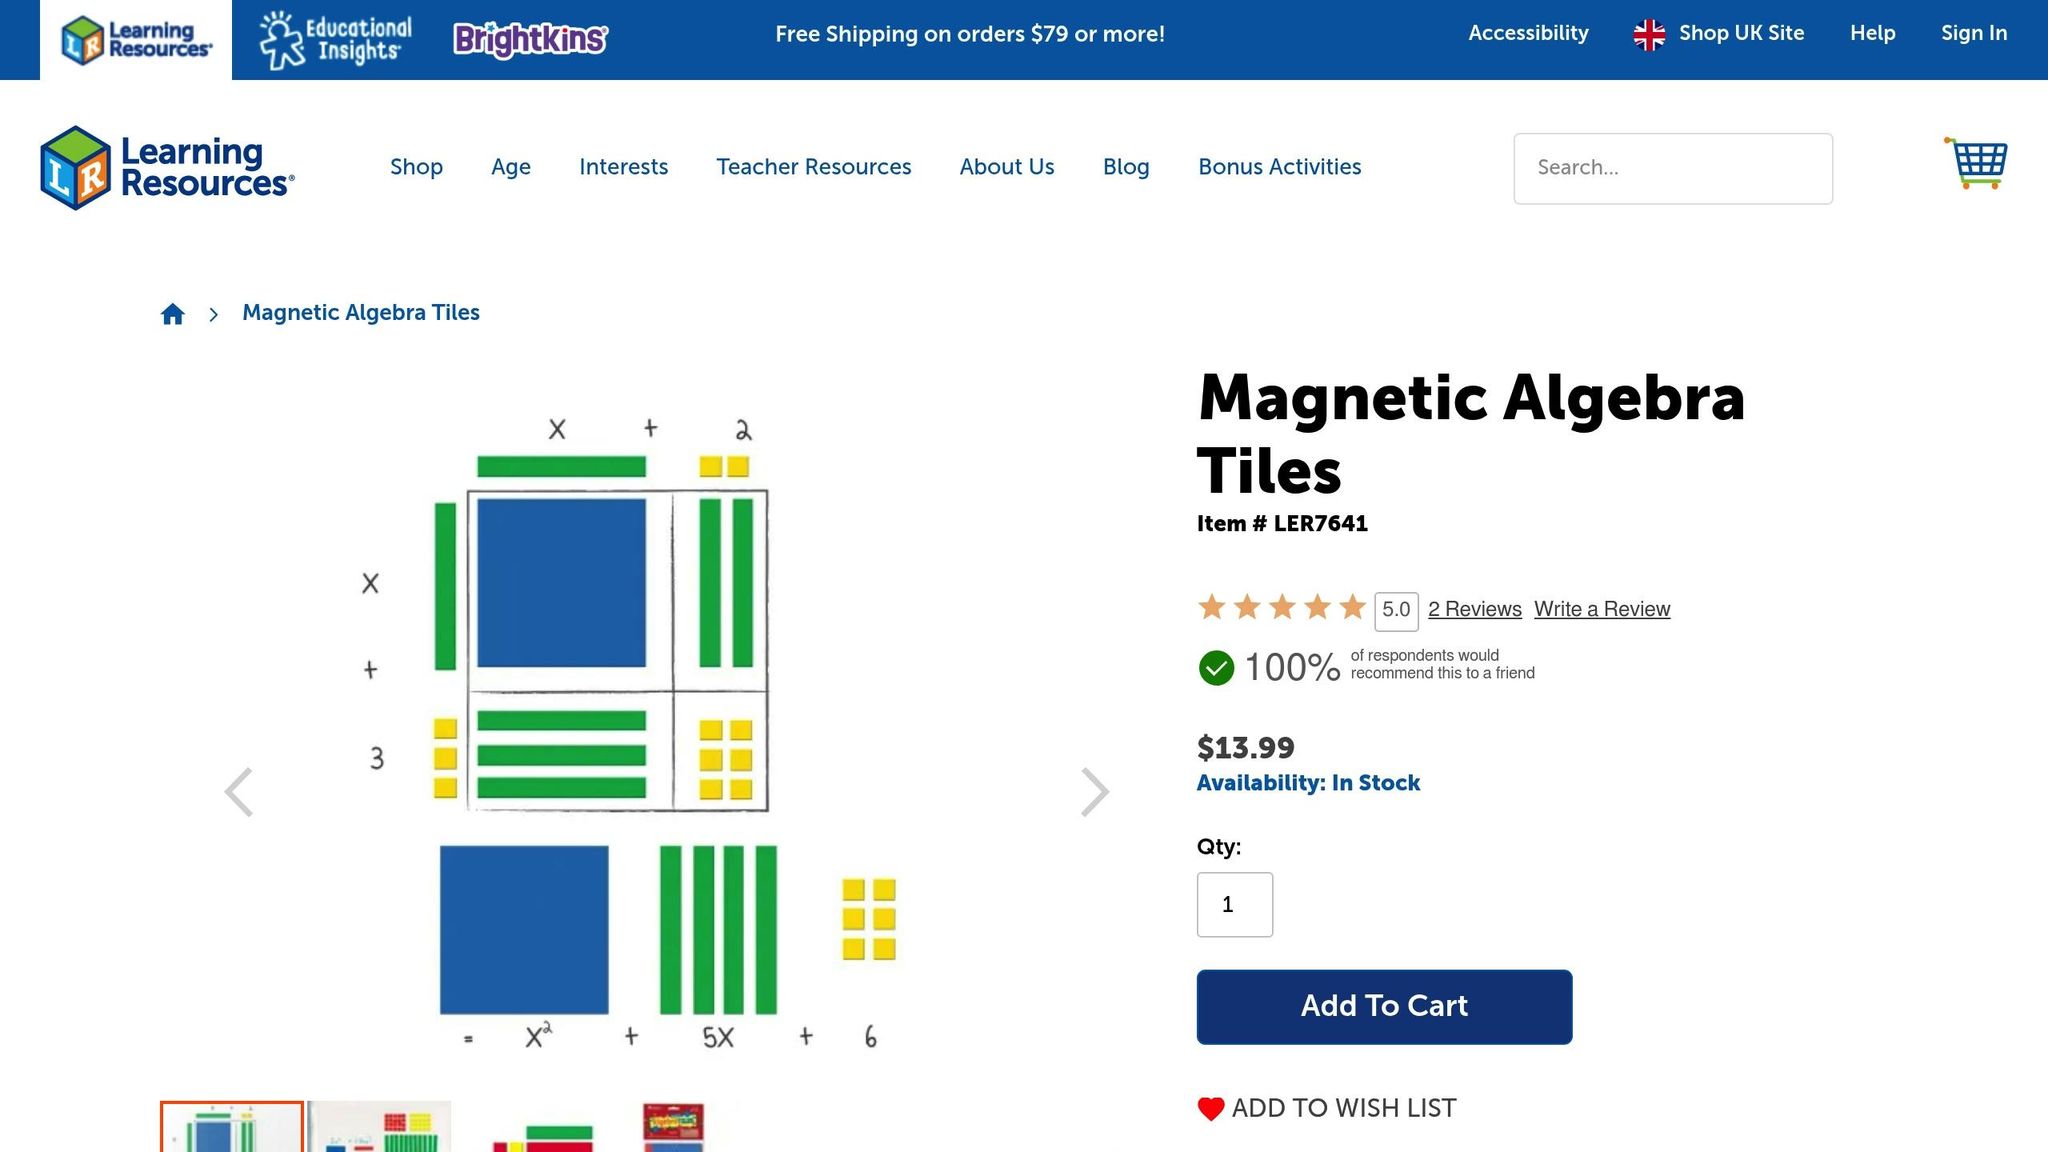Click the five-star rating stars

tap(1282, 608)
